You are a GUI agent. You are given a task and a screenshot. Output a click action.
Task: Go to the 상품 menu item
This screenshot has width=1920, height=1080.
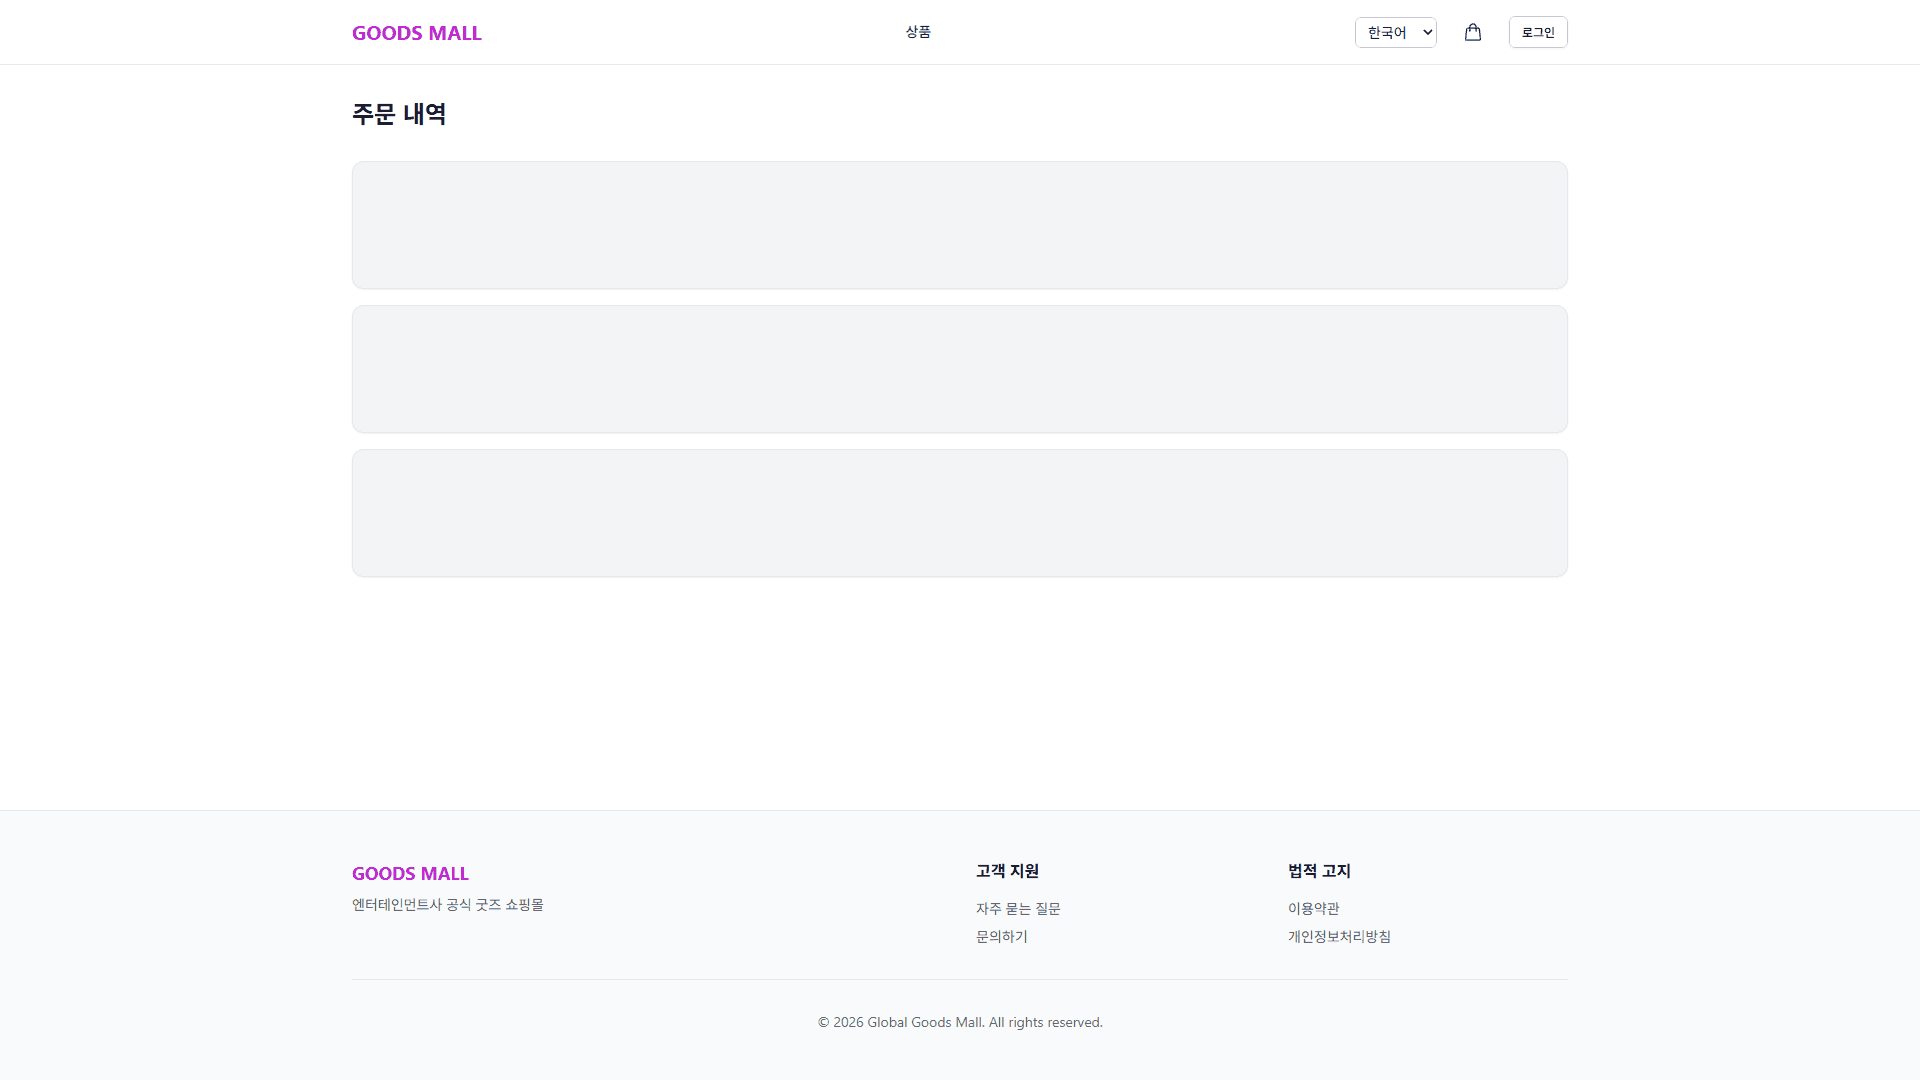[917, 32]
